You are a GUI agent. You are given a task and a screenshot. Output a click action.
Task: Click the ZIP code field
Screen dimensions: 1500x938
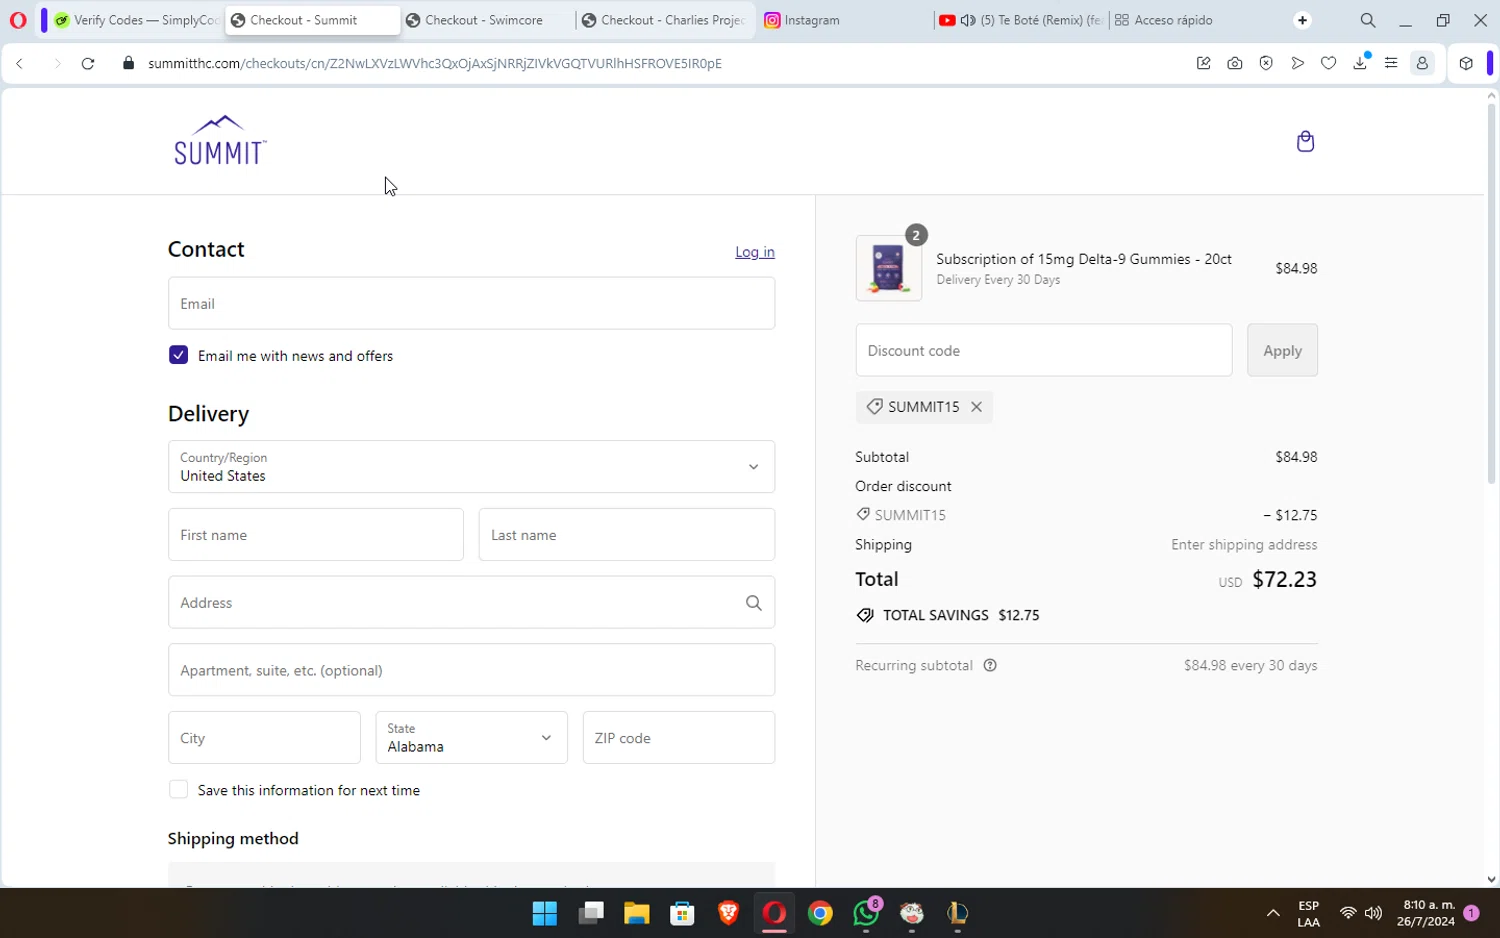[679, 738]
